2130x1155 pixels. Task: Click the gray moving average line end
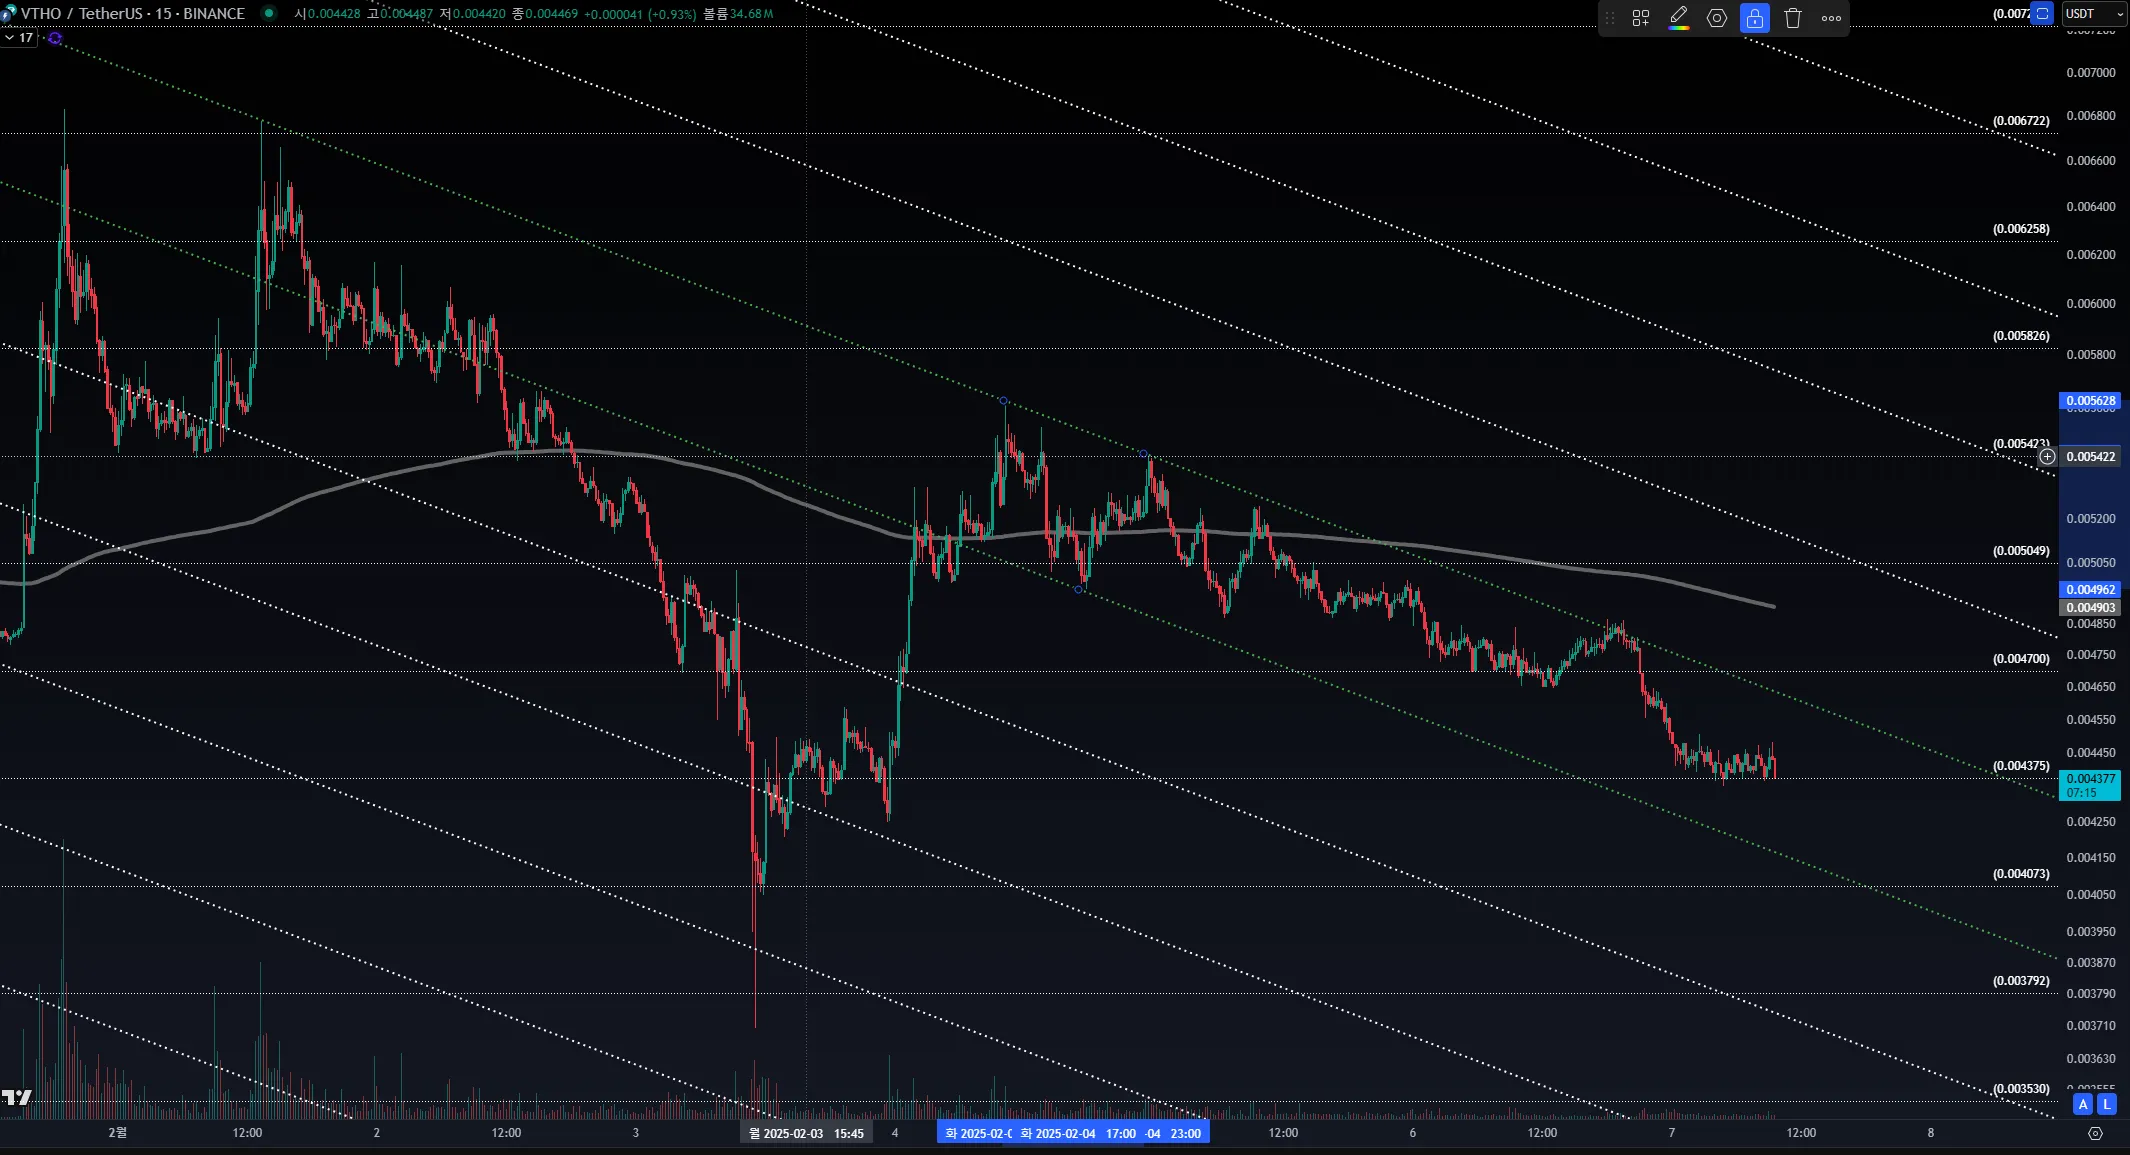pyautogui.click(x=1774, y=606)
